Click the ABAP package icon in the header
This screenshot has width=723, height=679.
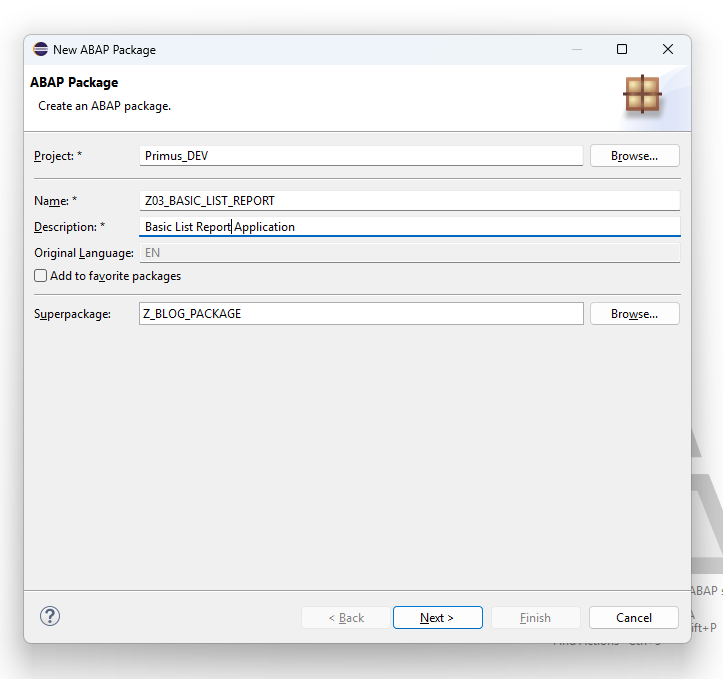[642, 94]
